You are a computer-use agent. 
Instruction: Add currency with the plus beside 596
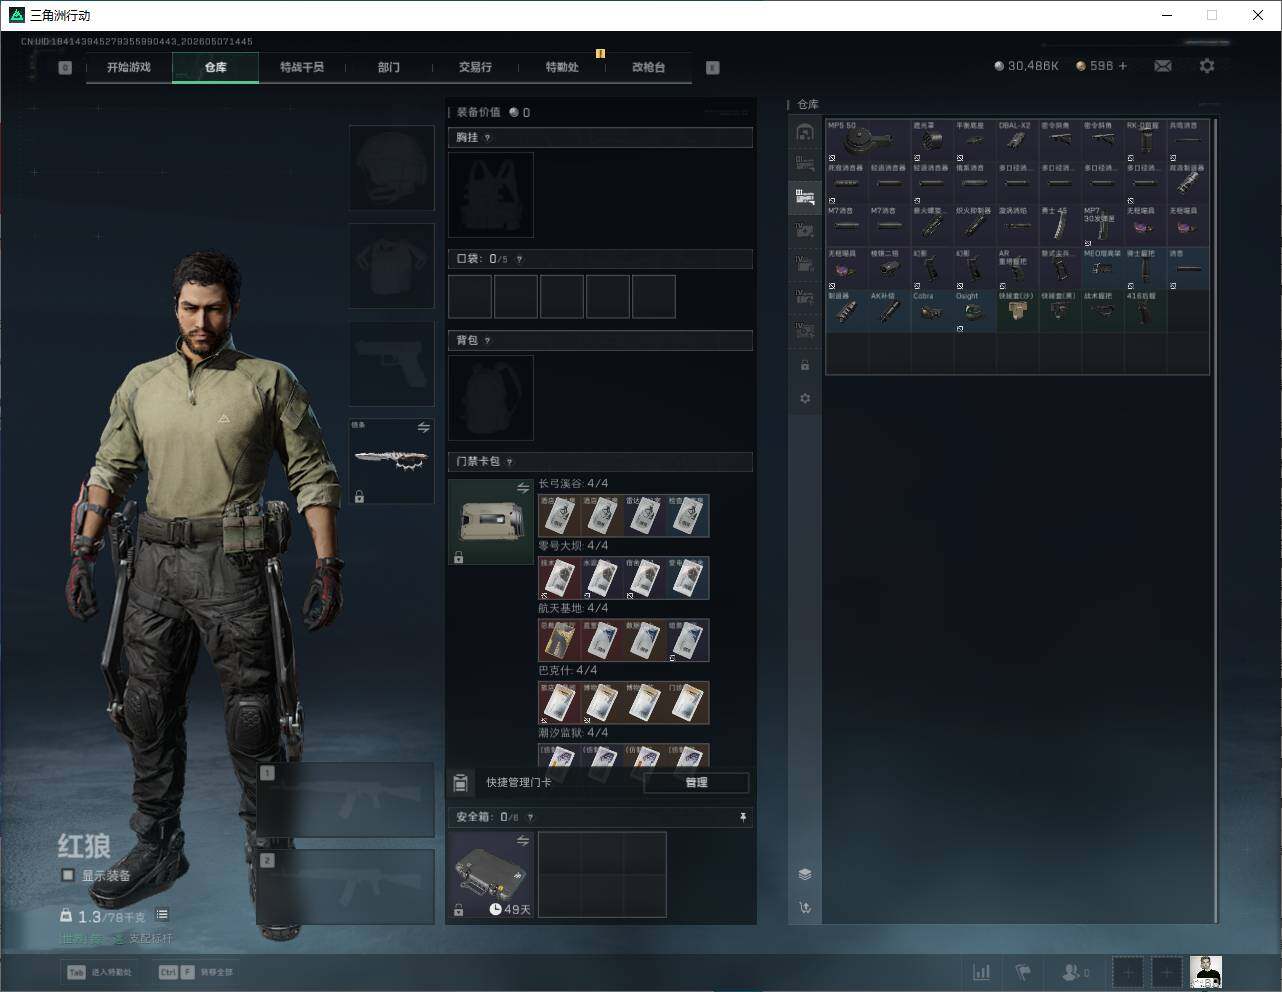click(x=1123, y=66)
